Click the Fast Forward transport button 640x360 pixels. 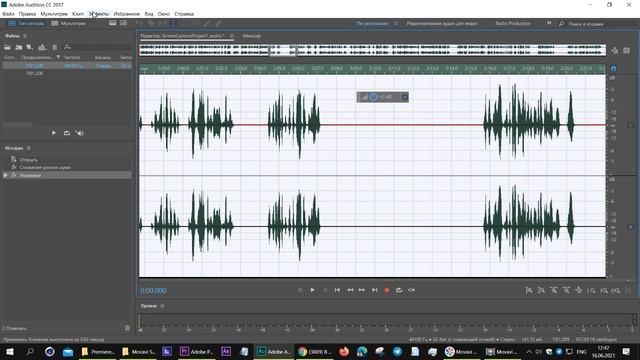362,290
